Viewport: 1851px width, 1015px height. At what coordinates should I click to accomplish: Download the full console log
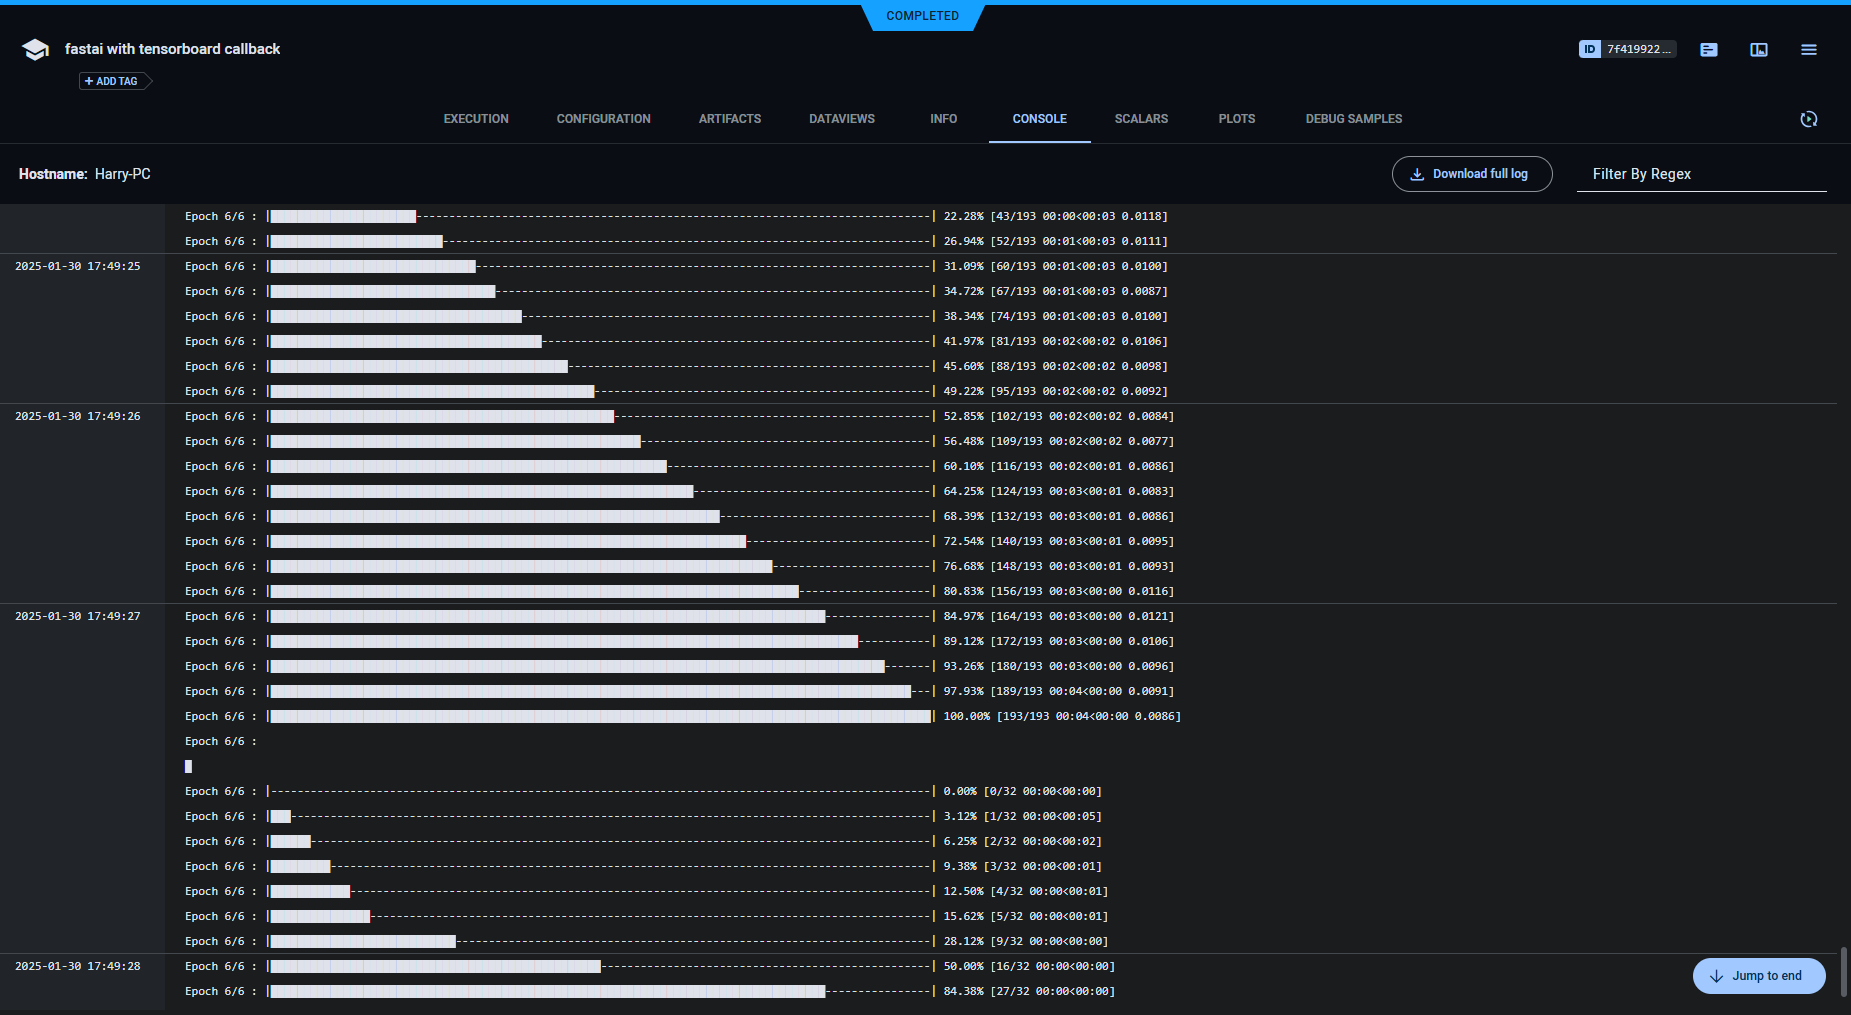tap(1471, 174)
